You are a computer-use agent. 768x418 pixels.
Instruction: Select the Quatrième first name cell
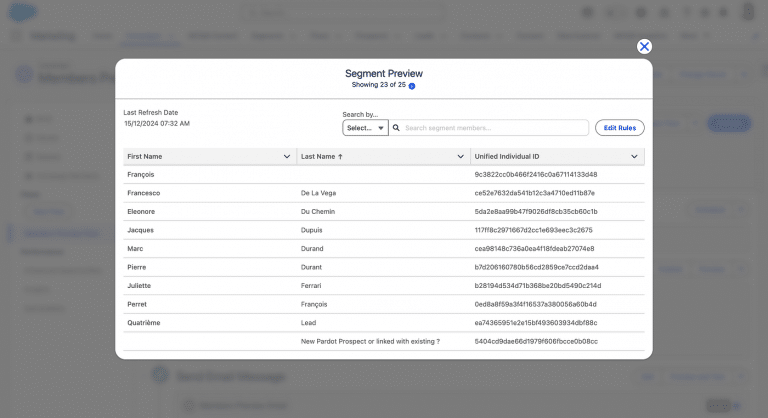click(144, 323)
